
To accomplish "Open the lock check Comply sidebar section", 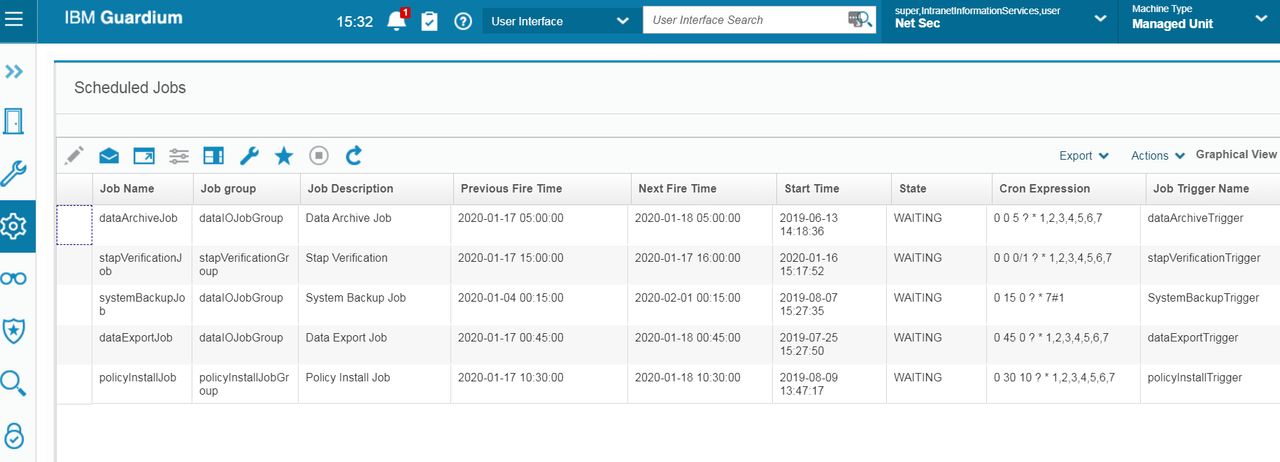I will (14, 436).
